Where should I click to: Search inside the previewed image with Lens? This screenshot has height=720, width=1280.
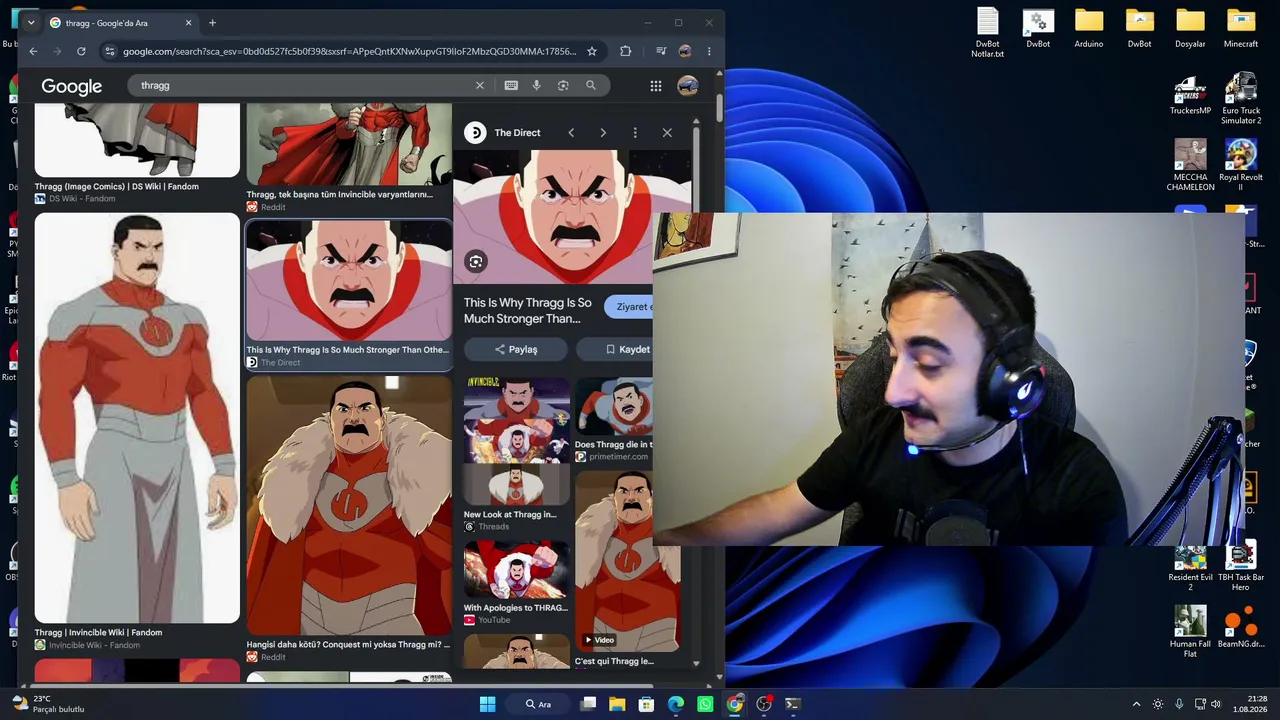[x=476, y=262]
